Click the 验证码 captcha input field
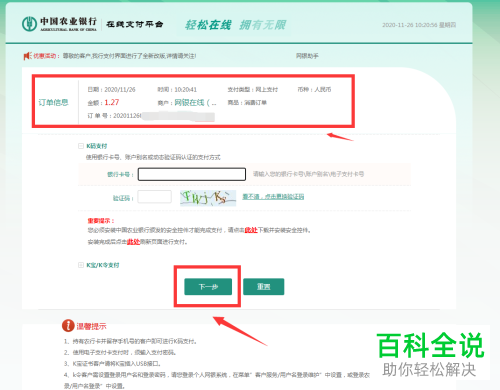The height and width of the screenshot is (390, 500). pyautogui.click(x=155, y=197)
